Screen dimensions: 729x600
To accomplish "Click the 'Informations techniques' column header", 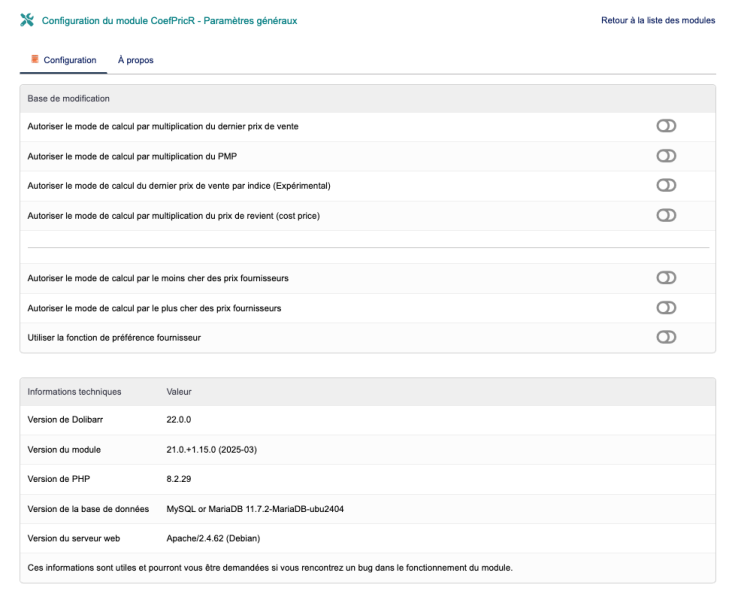I will pyautogui.click(x=74, y=392).
